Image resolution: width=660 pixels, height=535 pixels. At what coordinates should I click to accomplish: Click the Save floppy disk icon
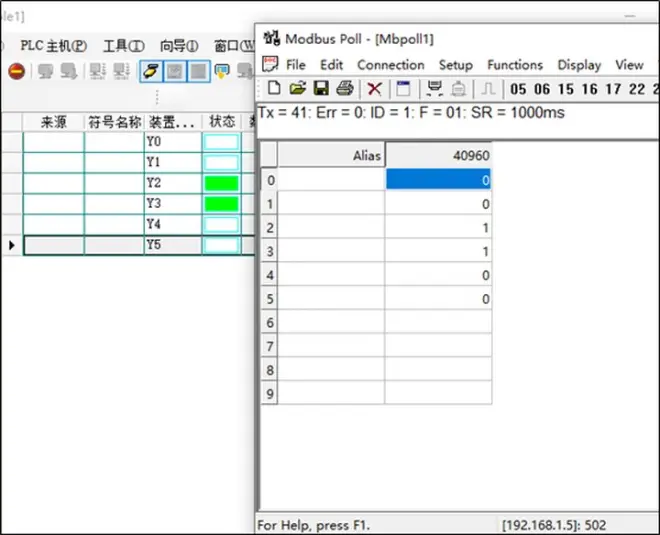pos(321,88)
